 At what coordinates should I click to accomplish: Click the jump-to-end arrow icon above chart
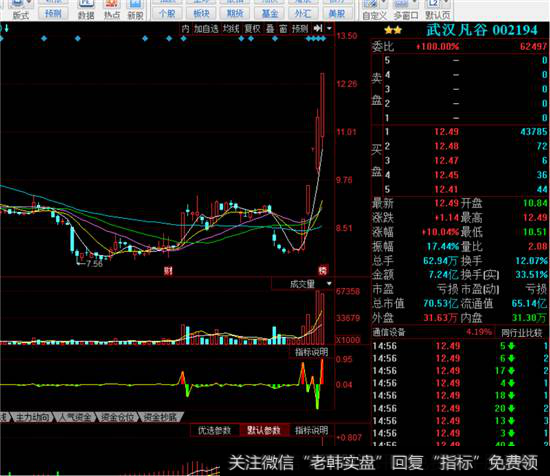tap(318, 28)
